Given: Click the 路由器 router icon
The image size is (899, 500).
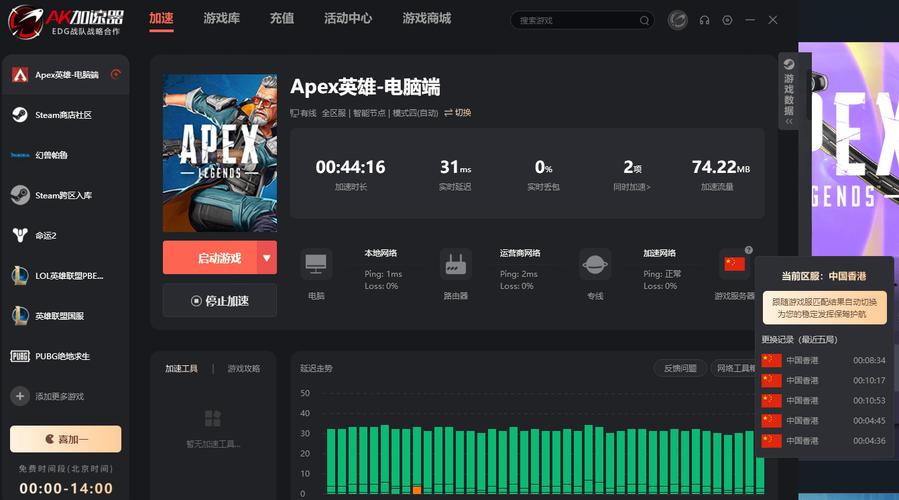Looking at the screenshot, I should click(455, 265).
